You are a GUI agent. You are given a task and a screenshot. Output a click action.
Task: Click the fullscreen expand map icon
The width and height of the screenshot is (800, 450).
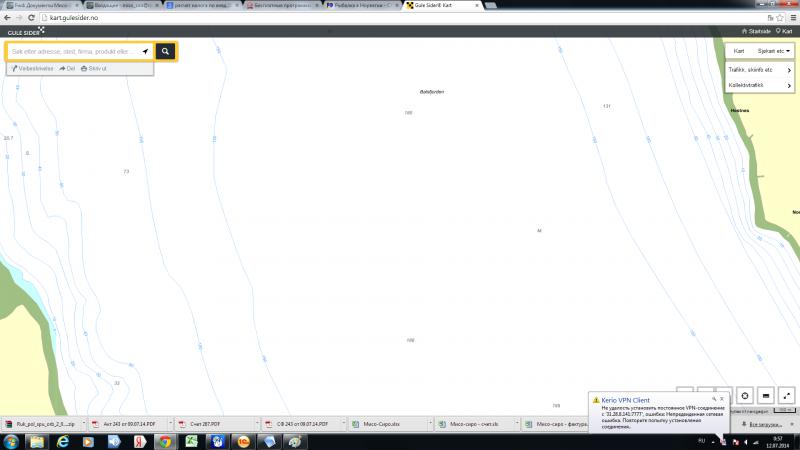point(786,396)
